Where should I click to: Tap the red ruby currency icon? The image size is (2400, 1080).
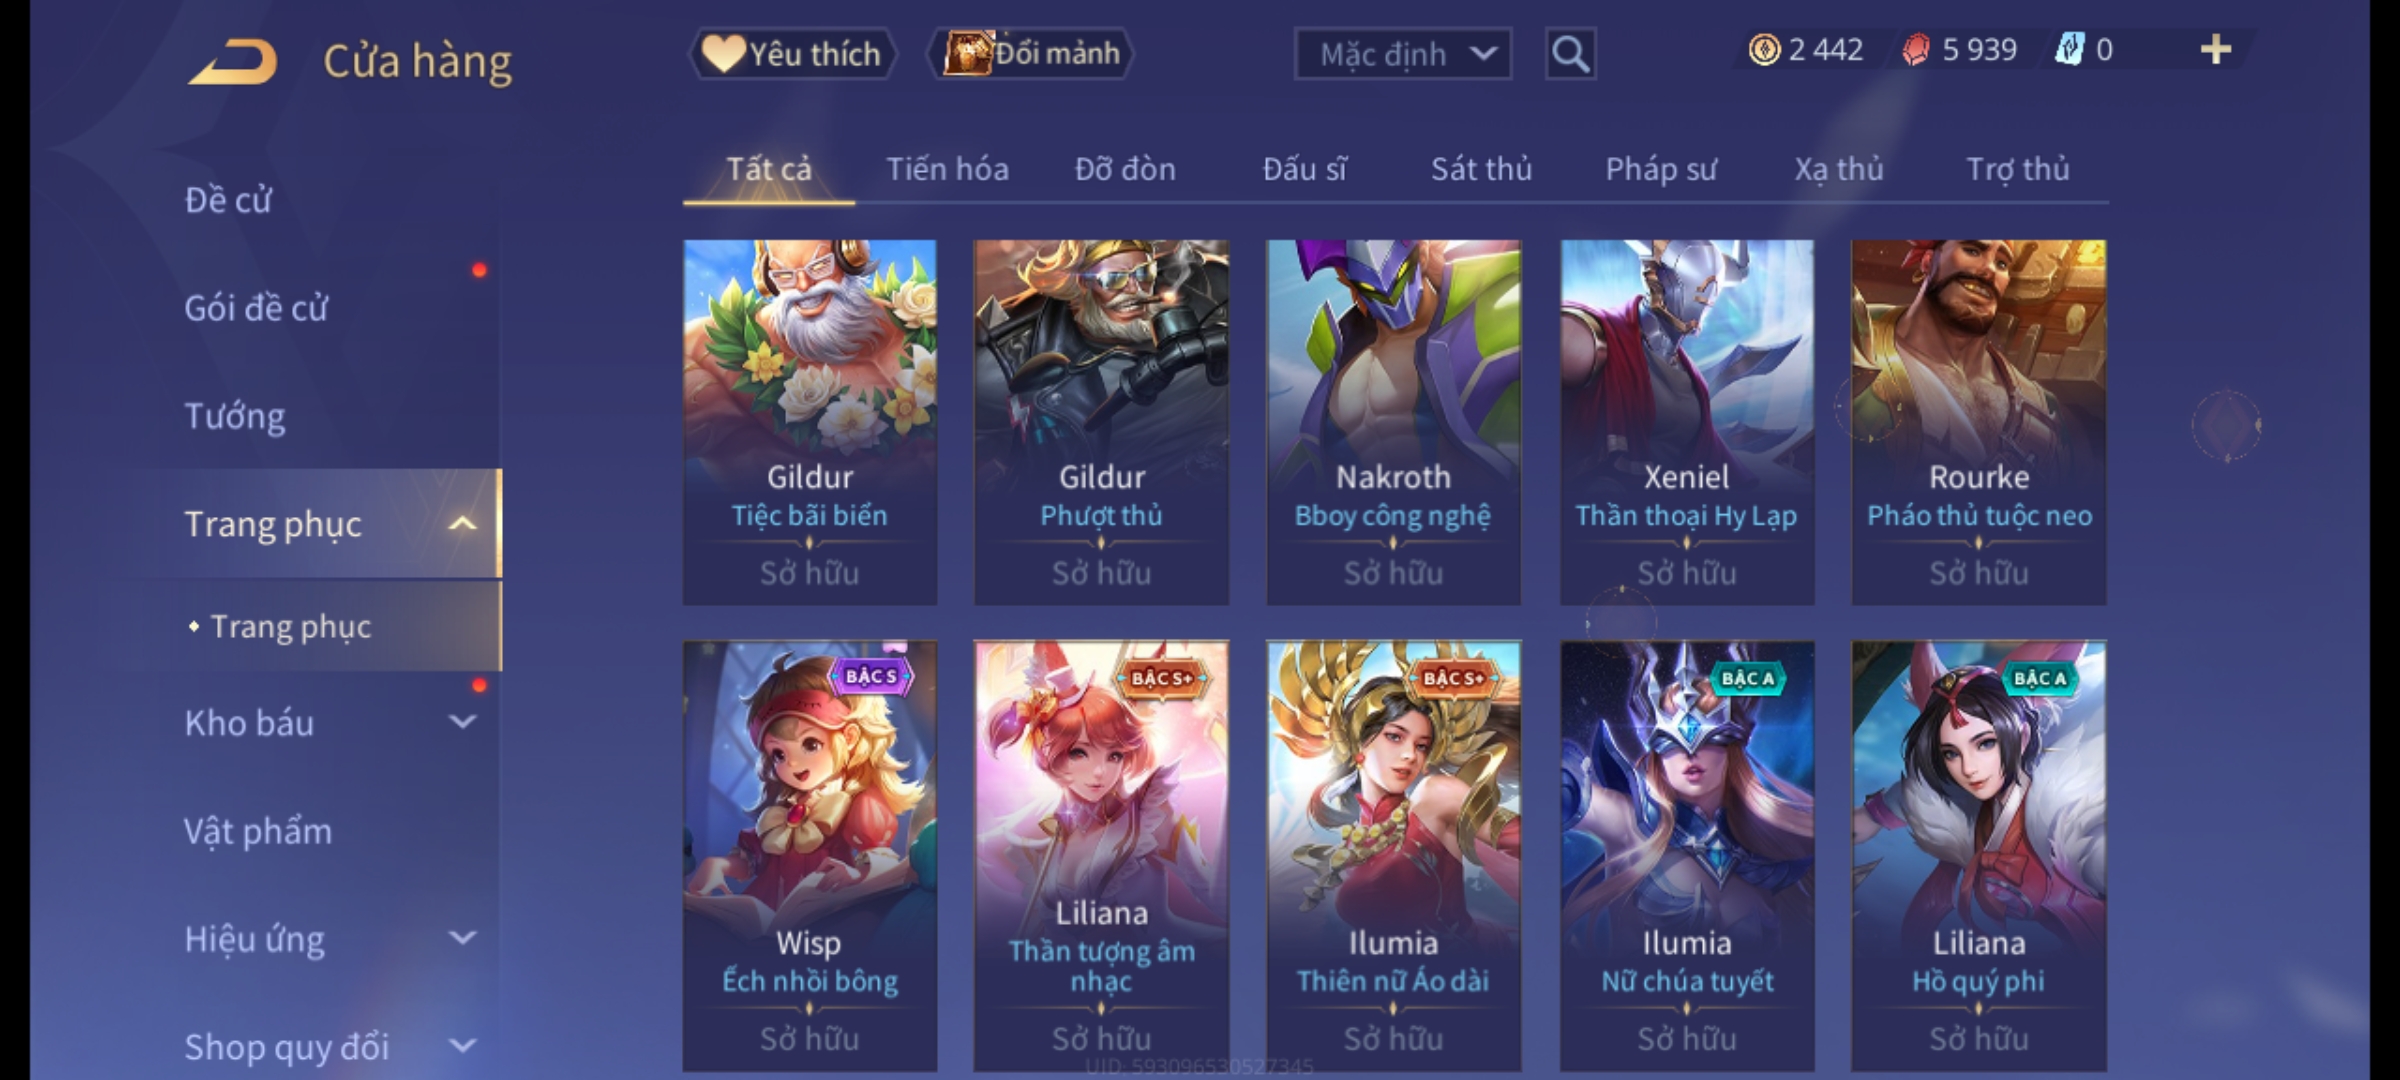click(x=1916, y=50)
